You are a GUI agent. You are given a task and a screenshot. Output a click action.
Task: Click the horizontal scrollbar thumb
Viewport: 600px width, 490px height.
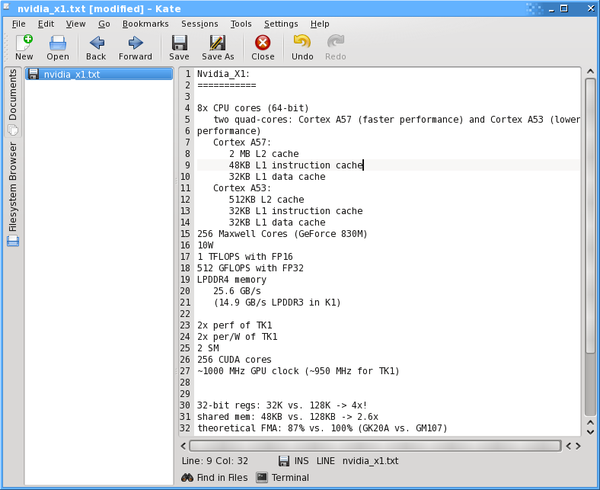click(x=375, y=446)
